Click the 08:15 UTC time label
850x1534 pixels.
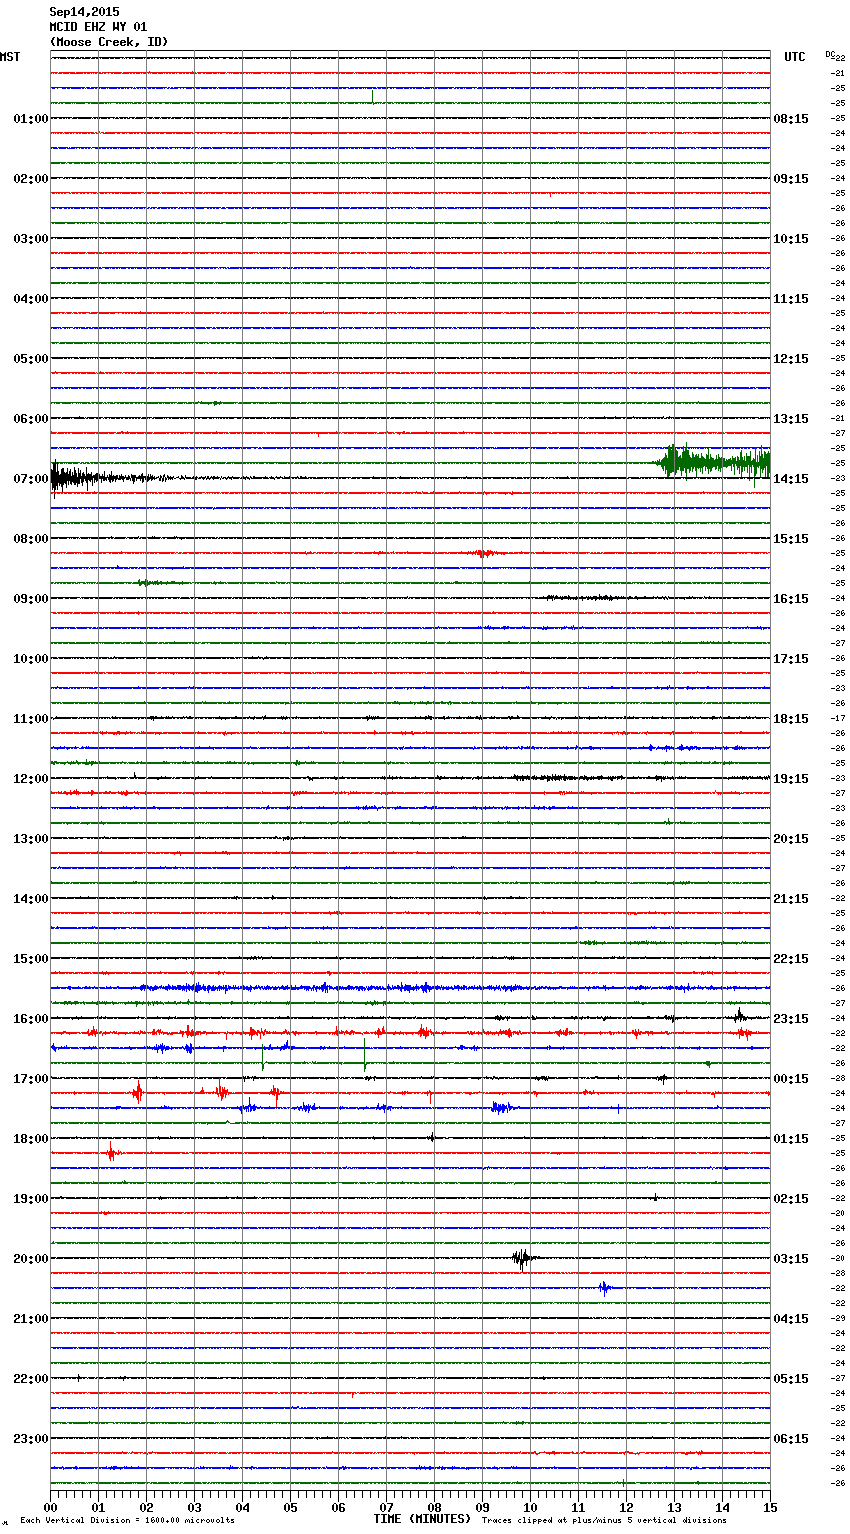click(791, 119)
